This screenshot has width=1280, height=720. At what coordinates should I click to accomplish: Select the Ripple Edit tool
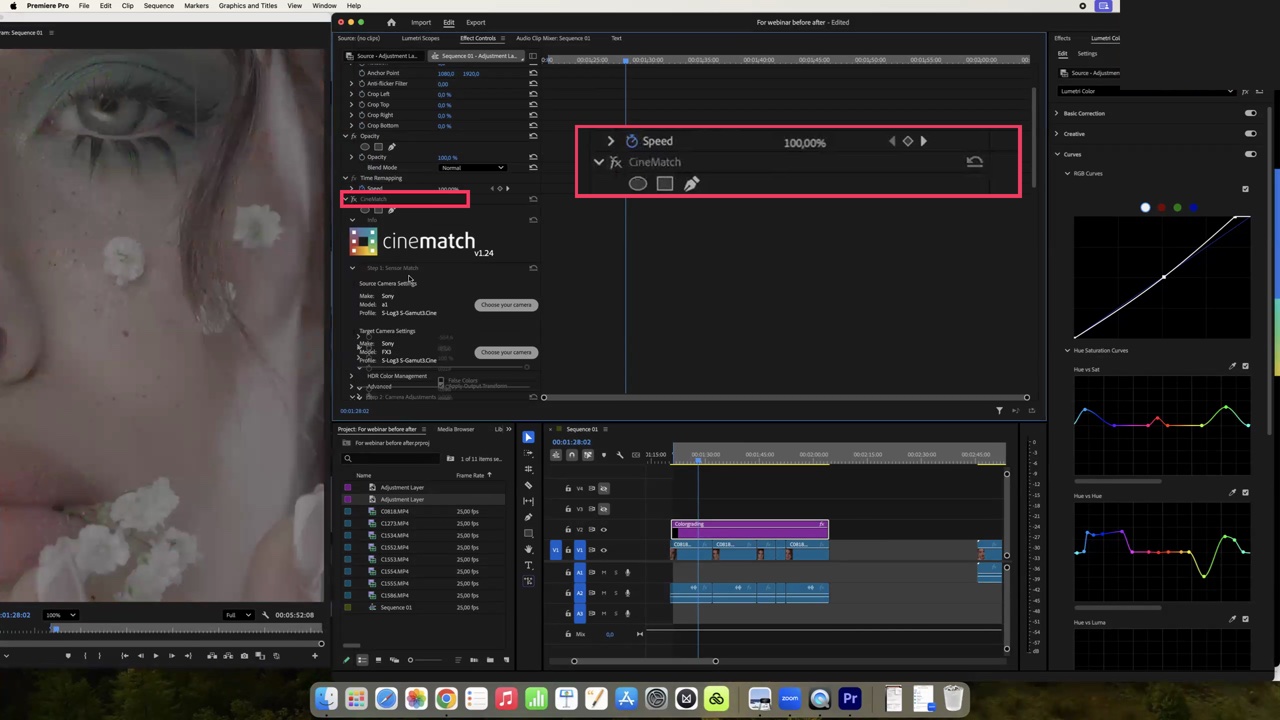528,469
